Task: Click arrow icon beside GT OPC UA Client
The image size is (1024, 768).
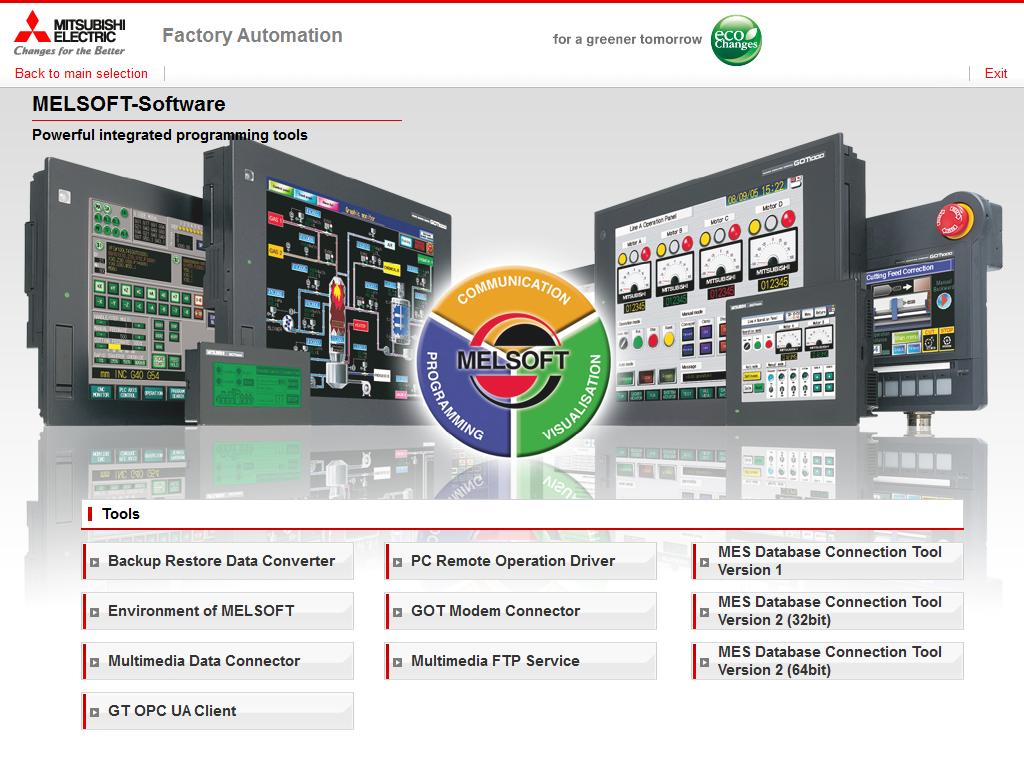Action: pyautogui.click(x=95, y=712)
